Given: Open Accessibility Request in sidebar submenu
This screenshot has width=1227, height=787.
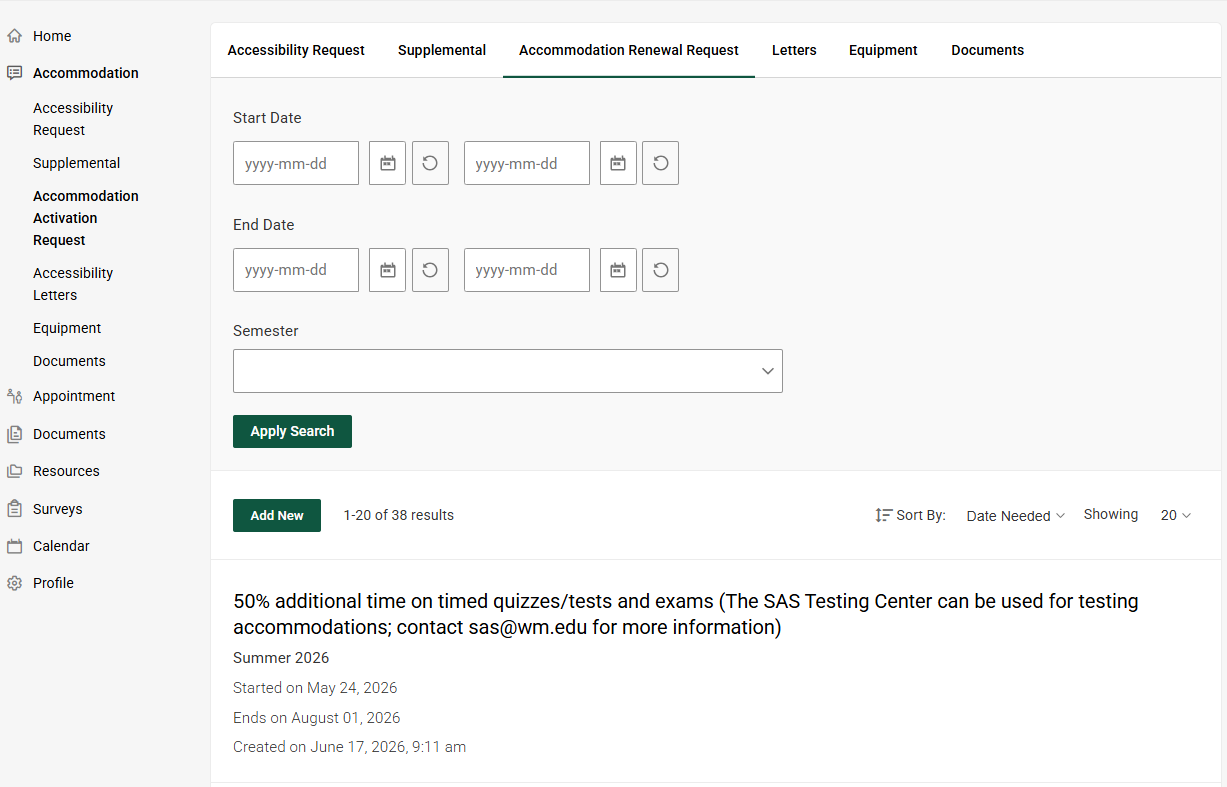Looking at the screenshot, I should click(x=73, y=119).
